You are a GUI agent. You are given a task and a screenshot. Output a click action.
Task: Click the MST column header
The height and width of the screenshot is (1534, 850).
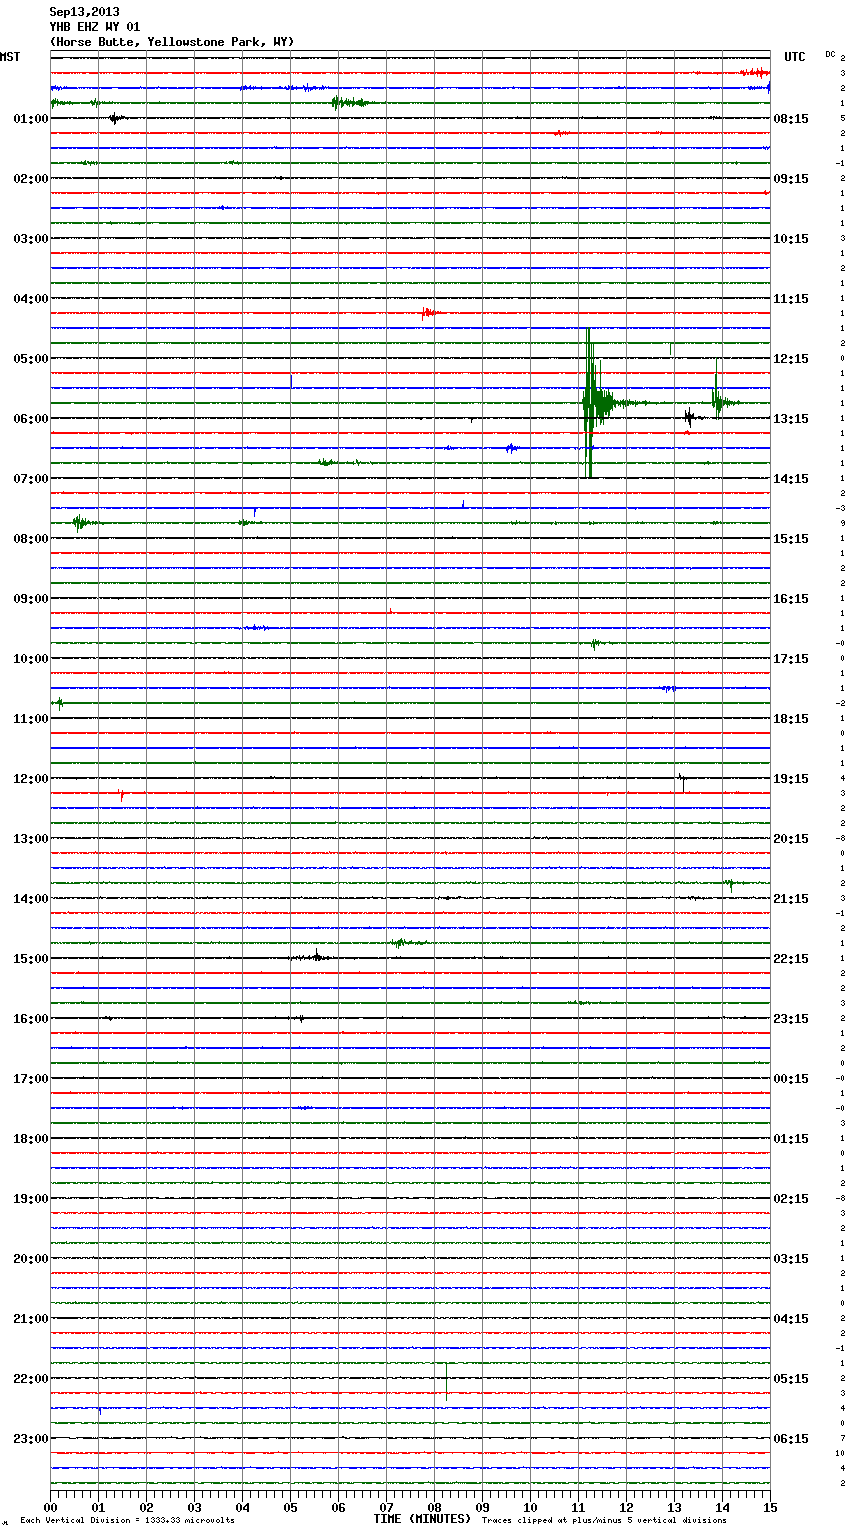tap(10, 57)
